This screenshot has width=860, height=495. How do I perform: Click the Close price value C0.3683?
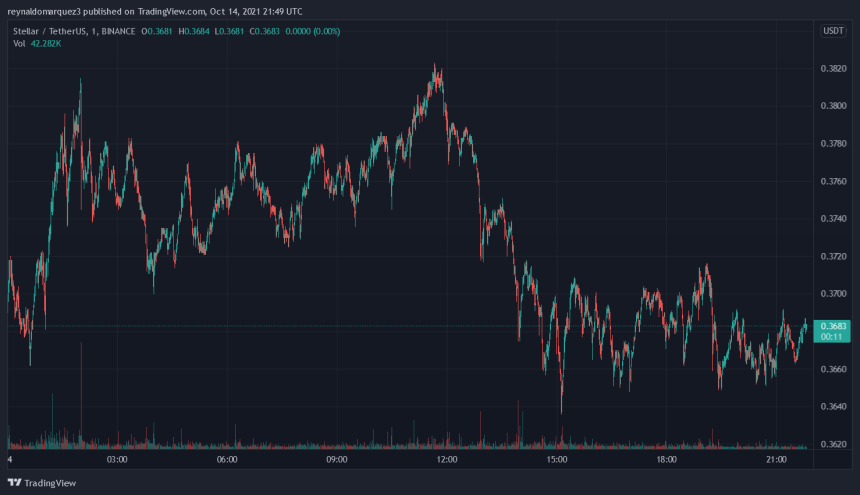[275, 31]
